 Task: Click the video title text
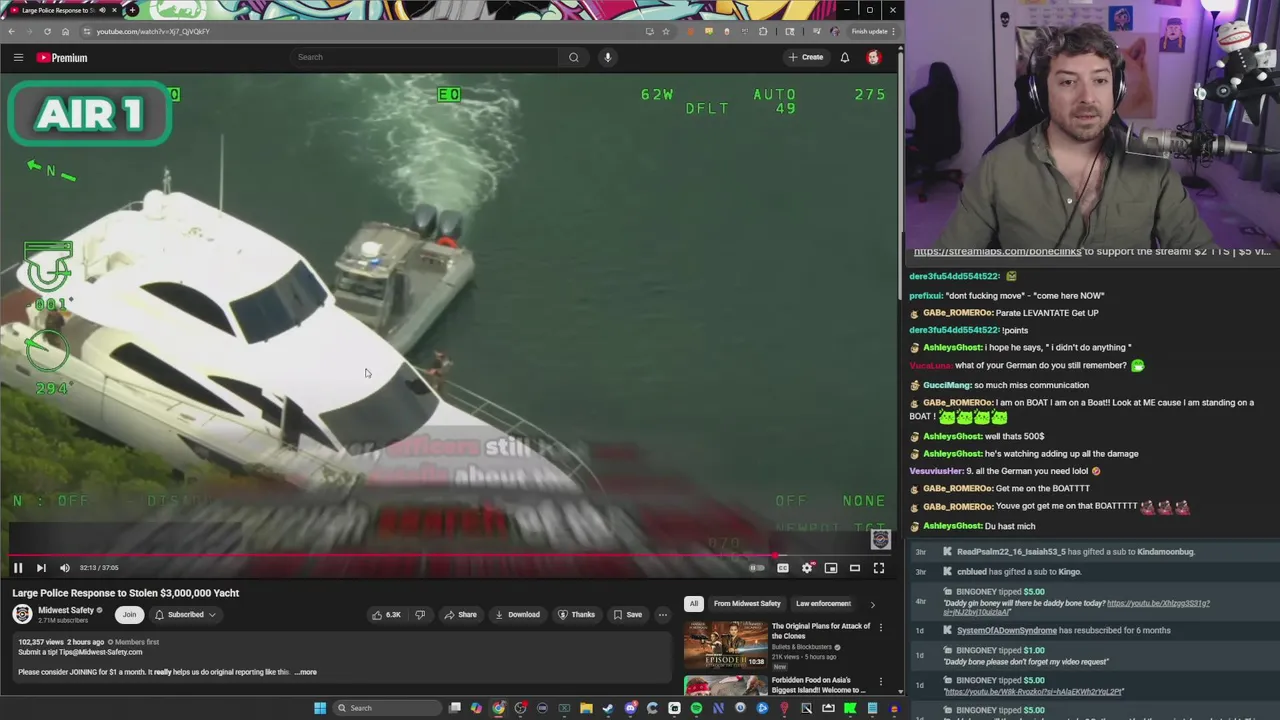(125, 593)
